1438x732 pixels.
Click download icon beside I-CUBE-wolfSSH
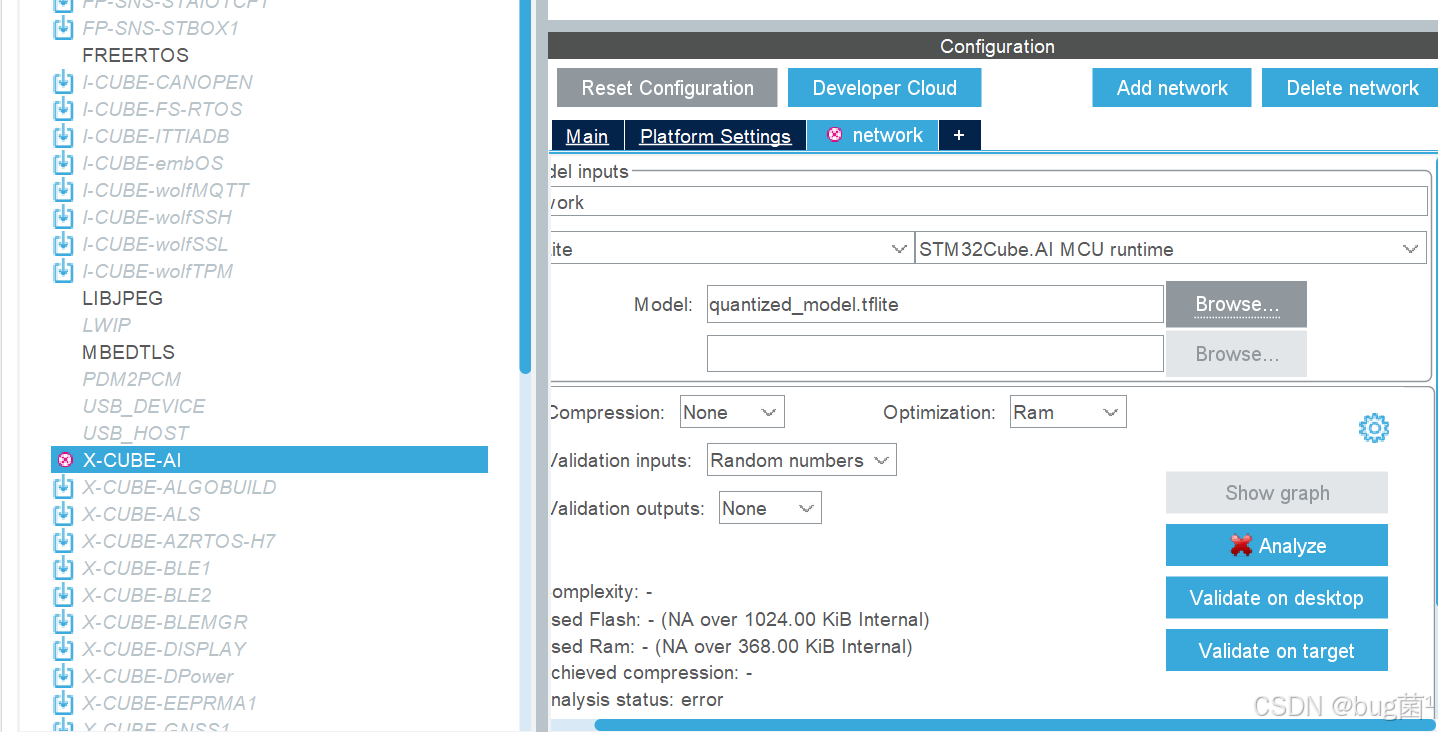(63, 217)
